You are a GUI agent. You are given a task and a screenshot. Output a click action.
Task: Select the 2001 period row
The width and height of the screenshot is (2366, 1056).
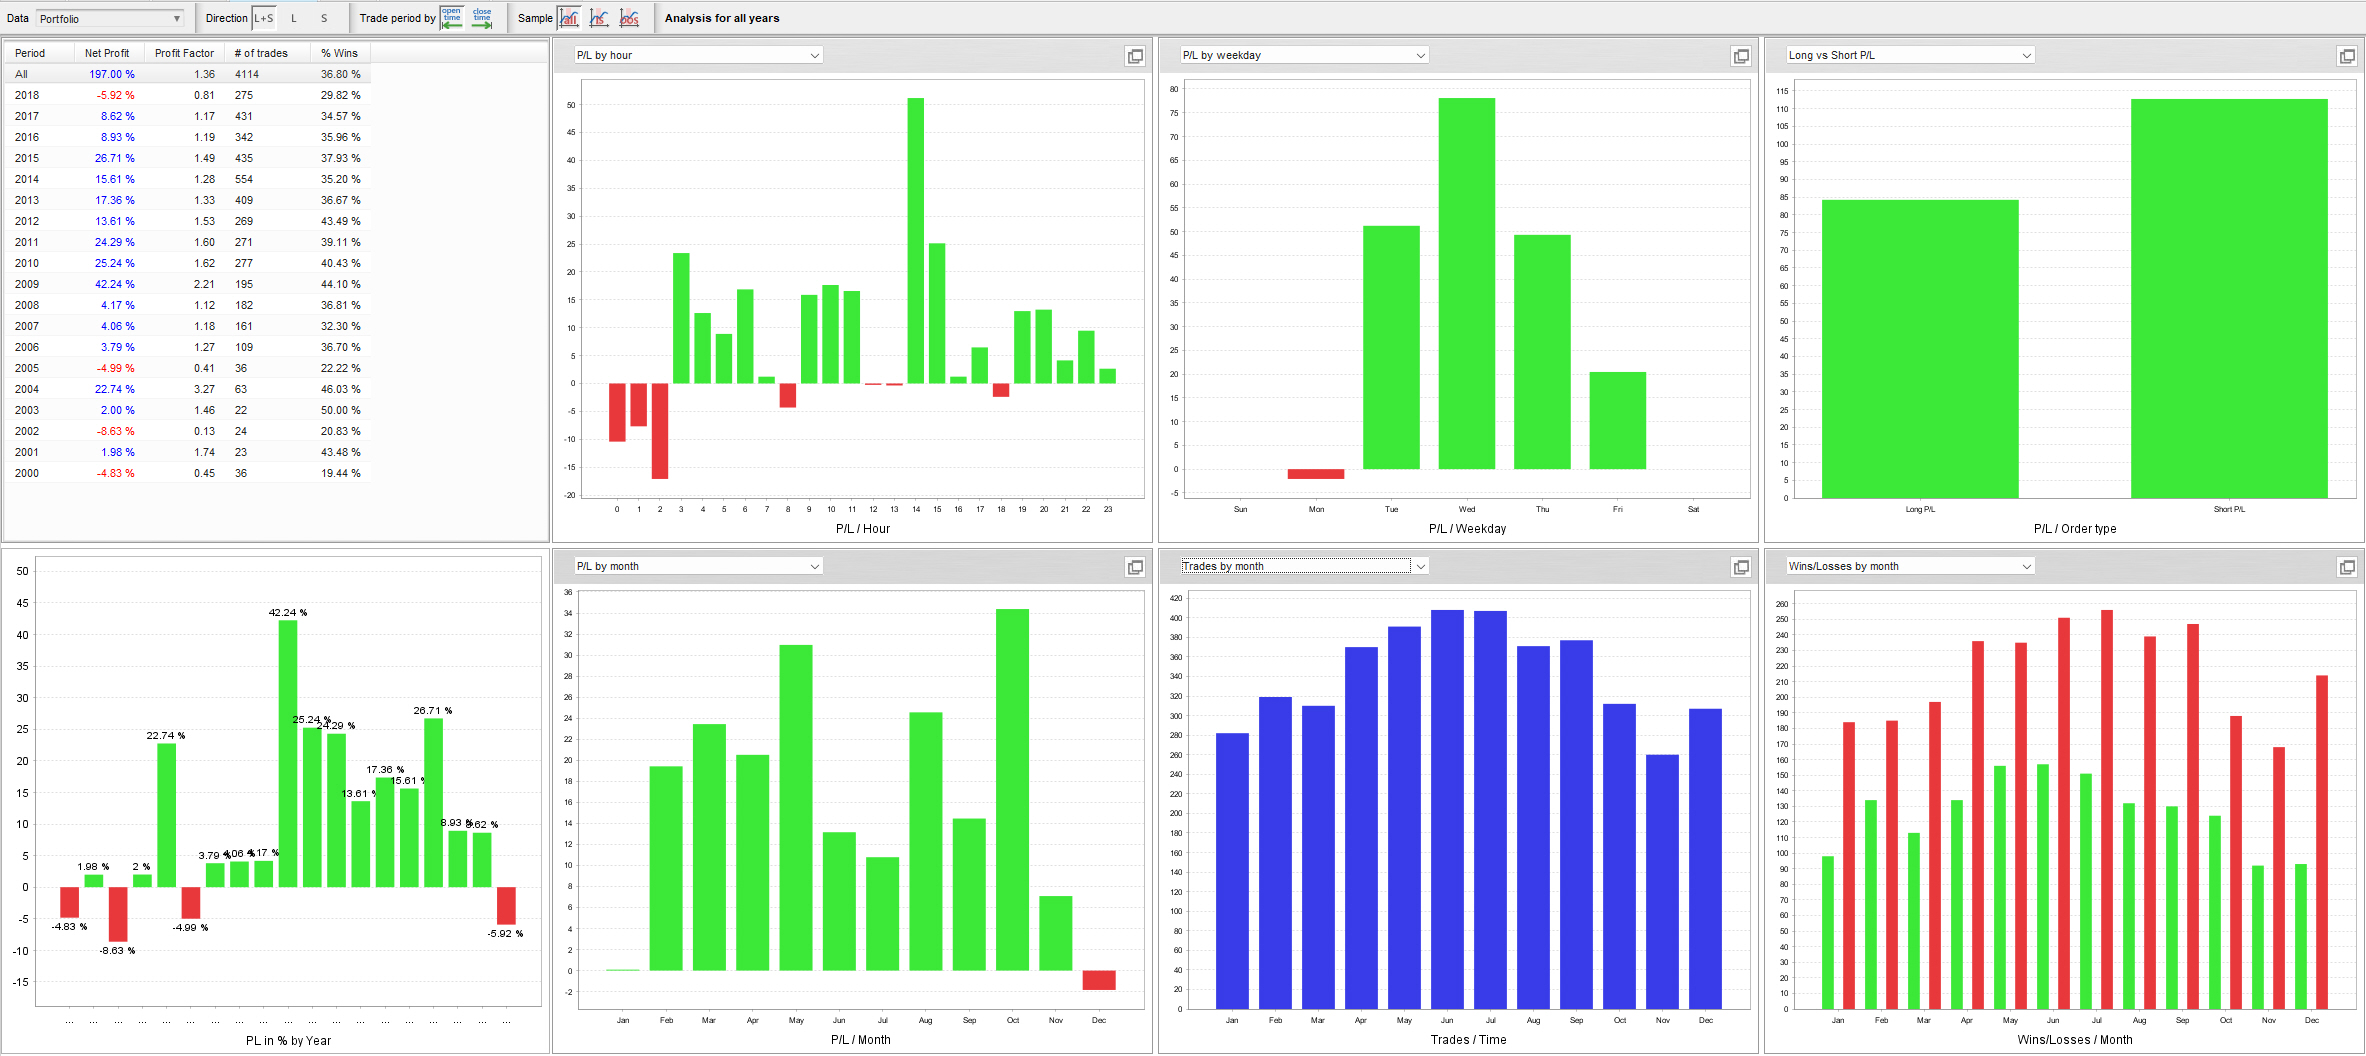coord(188,452)
